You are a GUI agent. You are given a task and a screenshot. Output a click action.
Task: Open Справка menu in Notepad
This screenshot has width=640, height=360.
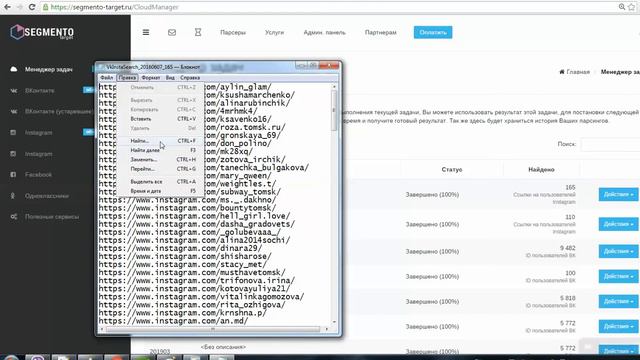[190, 78]
